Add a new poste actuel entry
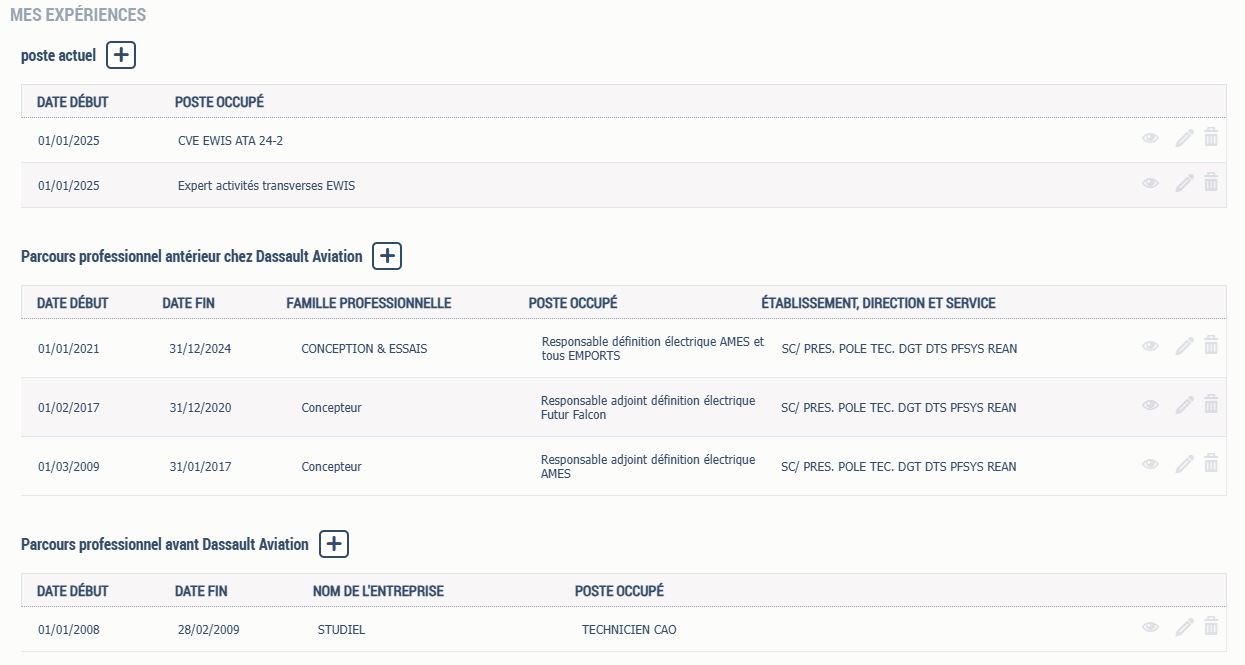The image size is (1245, 665). tap(121, 56)
